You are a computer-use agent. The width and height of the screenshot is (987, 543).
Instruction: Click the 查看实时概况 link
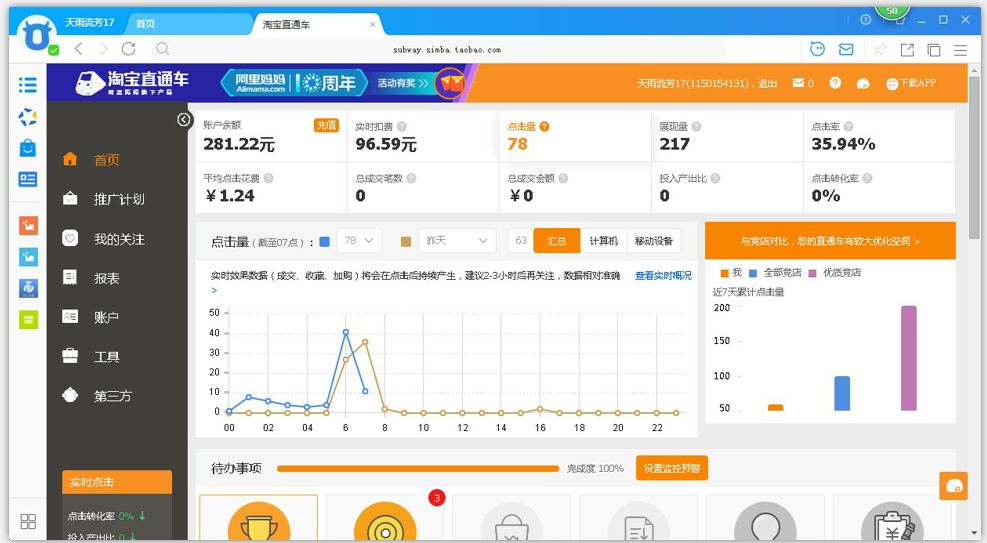pos(663,276)
